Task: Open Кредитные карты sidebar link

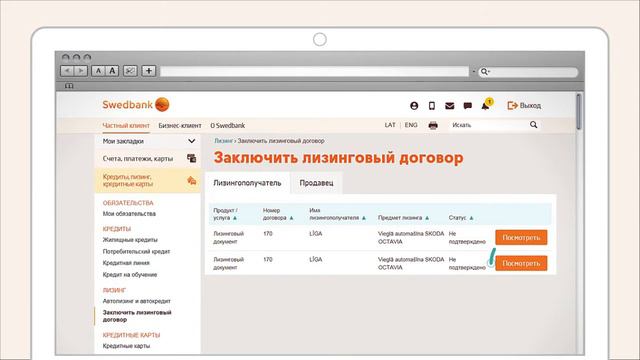Action: point(126,346)
